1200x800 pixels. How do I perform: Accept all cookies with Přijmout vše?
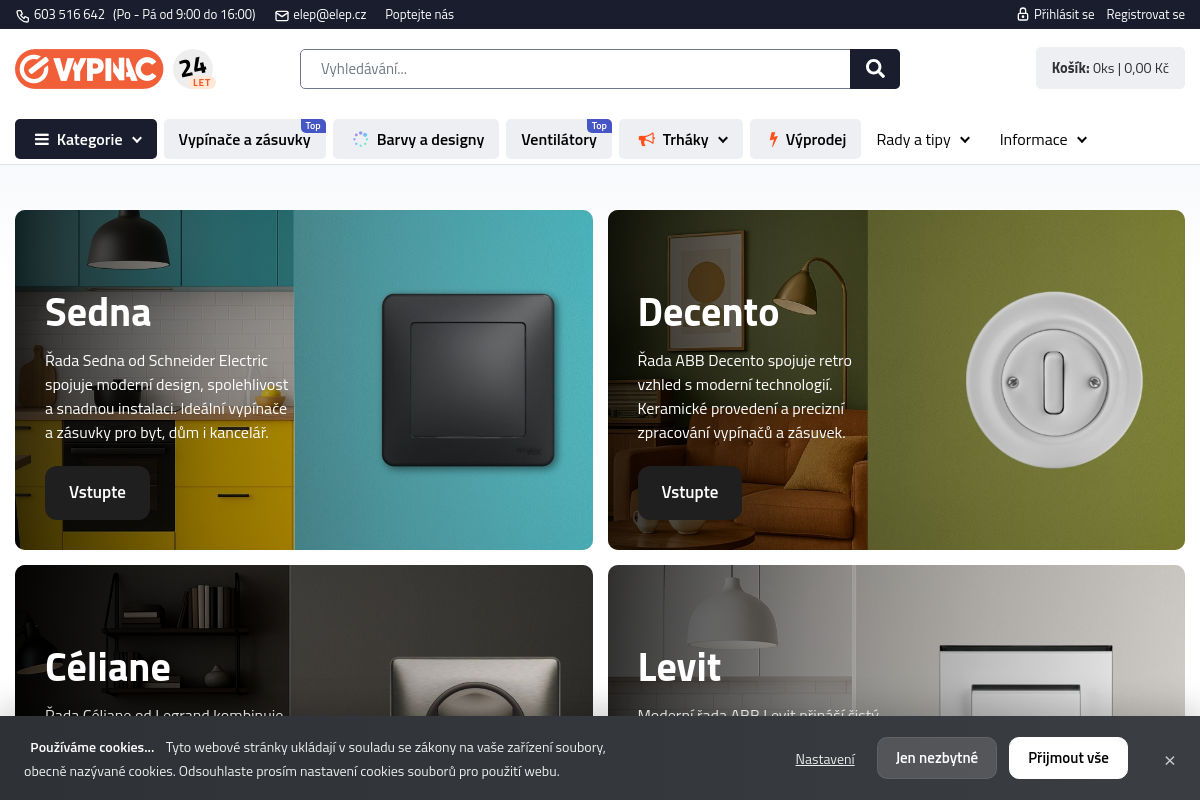pos(1068,758)
